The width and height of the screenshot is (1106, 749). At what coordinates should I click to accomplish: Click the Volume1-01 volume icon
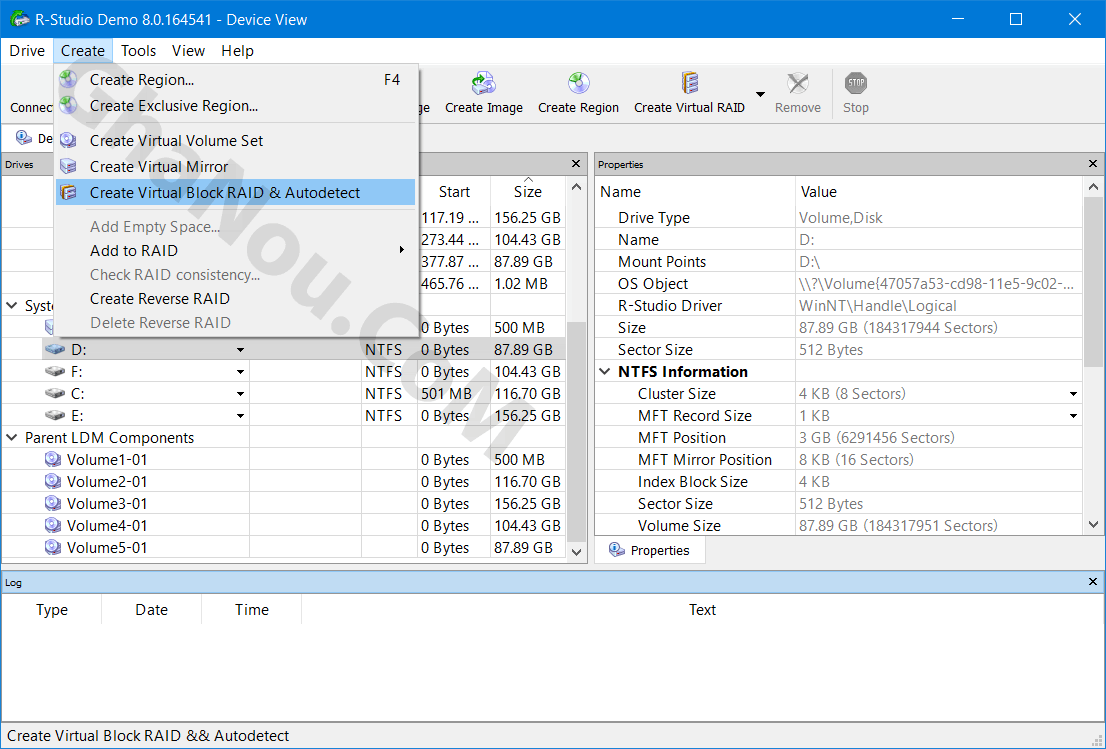[x=53, y=460]
